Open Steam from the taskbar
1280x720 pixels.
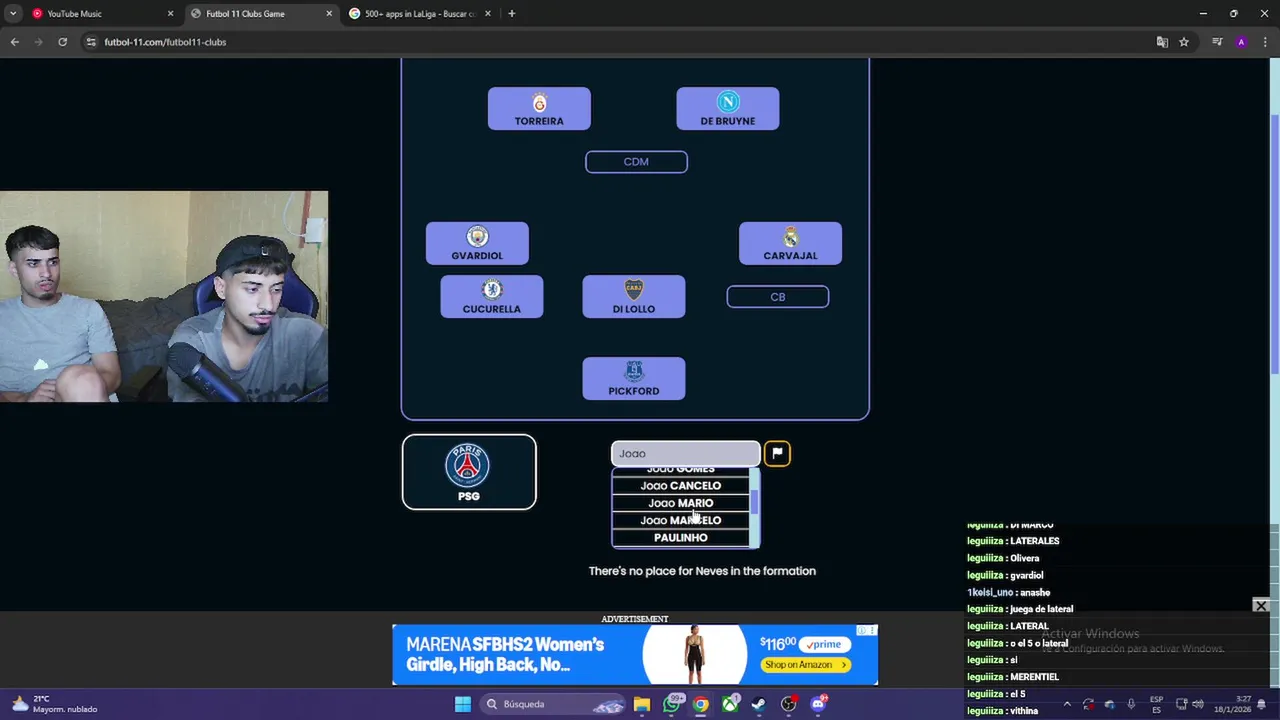pyautogui.click(x=759, y=704)
